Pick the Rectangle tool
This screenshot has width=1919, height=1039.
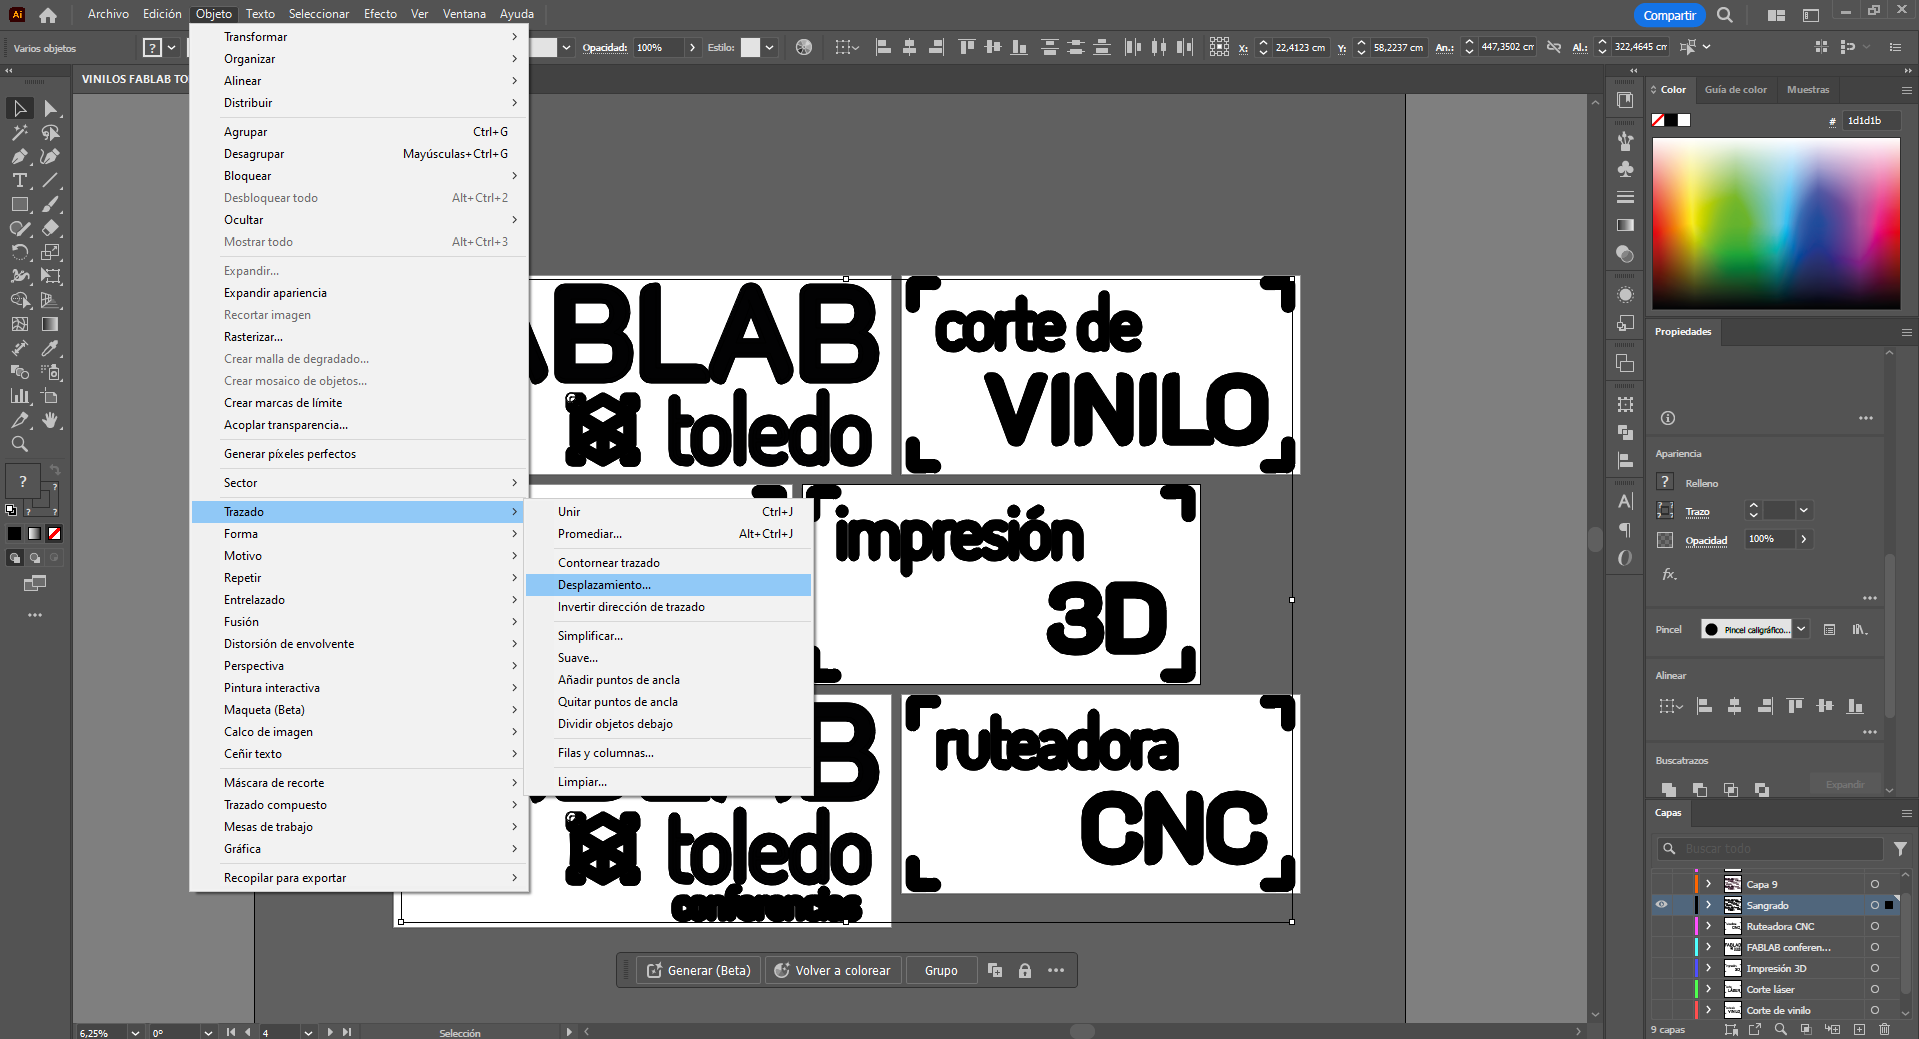tap(20, 204)
